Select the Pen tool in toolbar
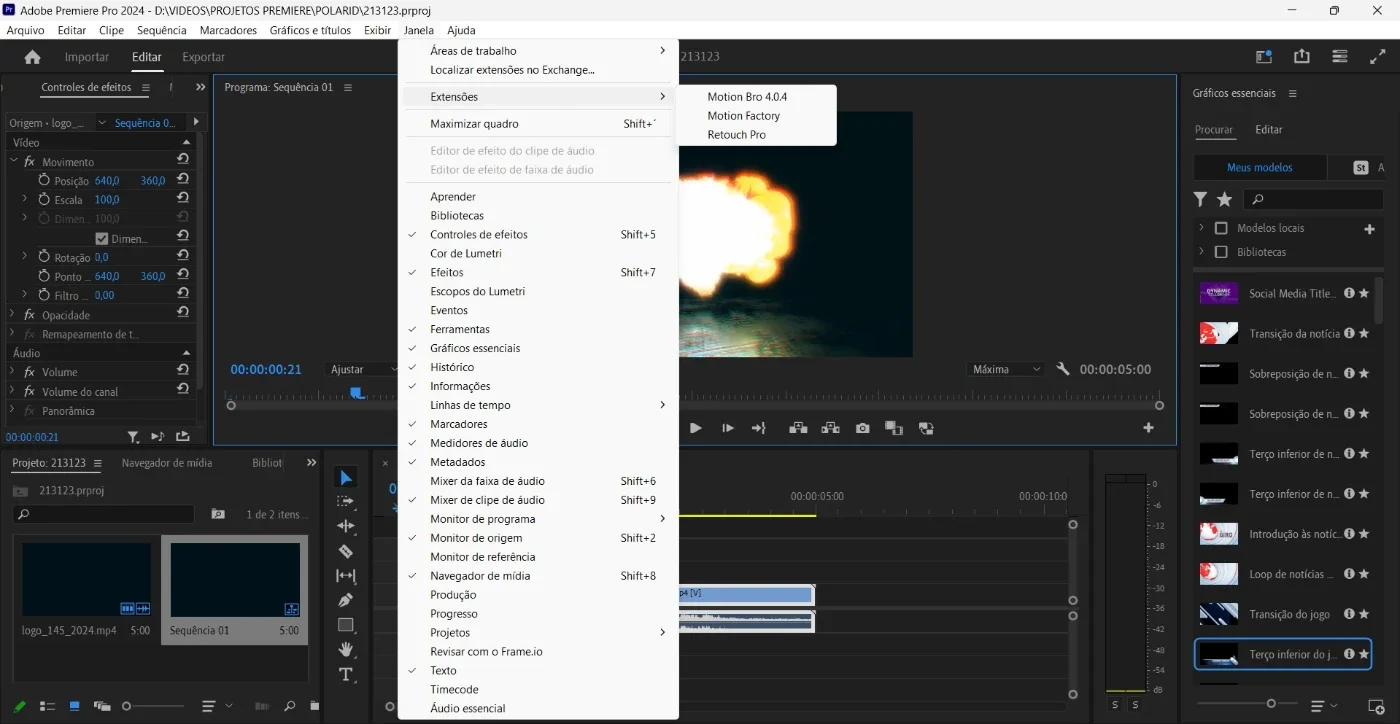The width and height of the screenshot is (1400, 724). pyautogui.click(x=346, y=600)
